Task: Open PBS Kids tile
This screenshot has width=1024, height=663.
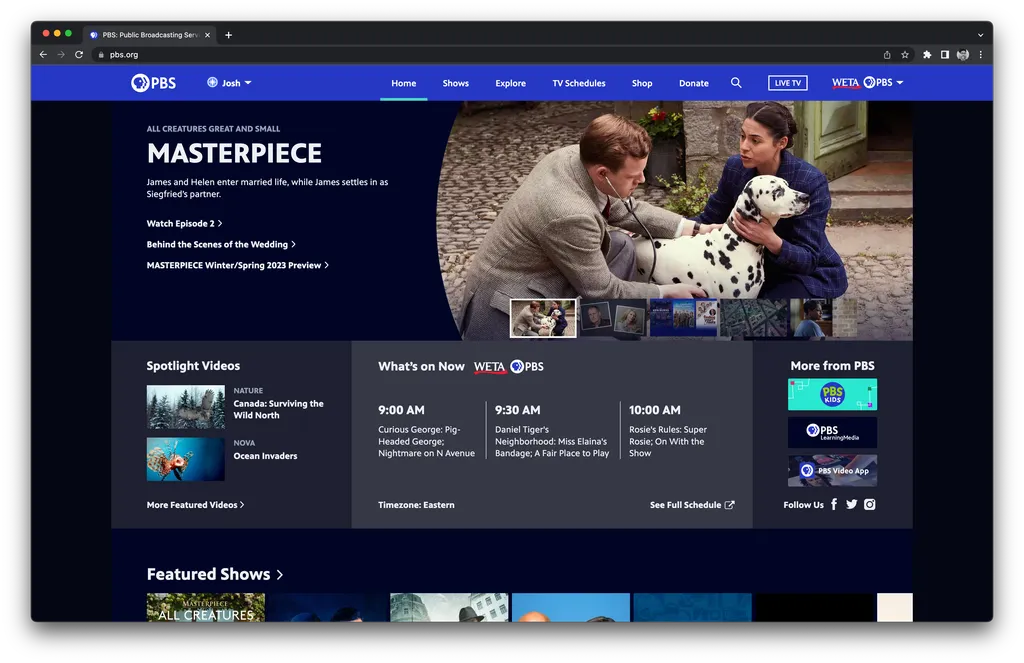Action: tap(833, 395)
